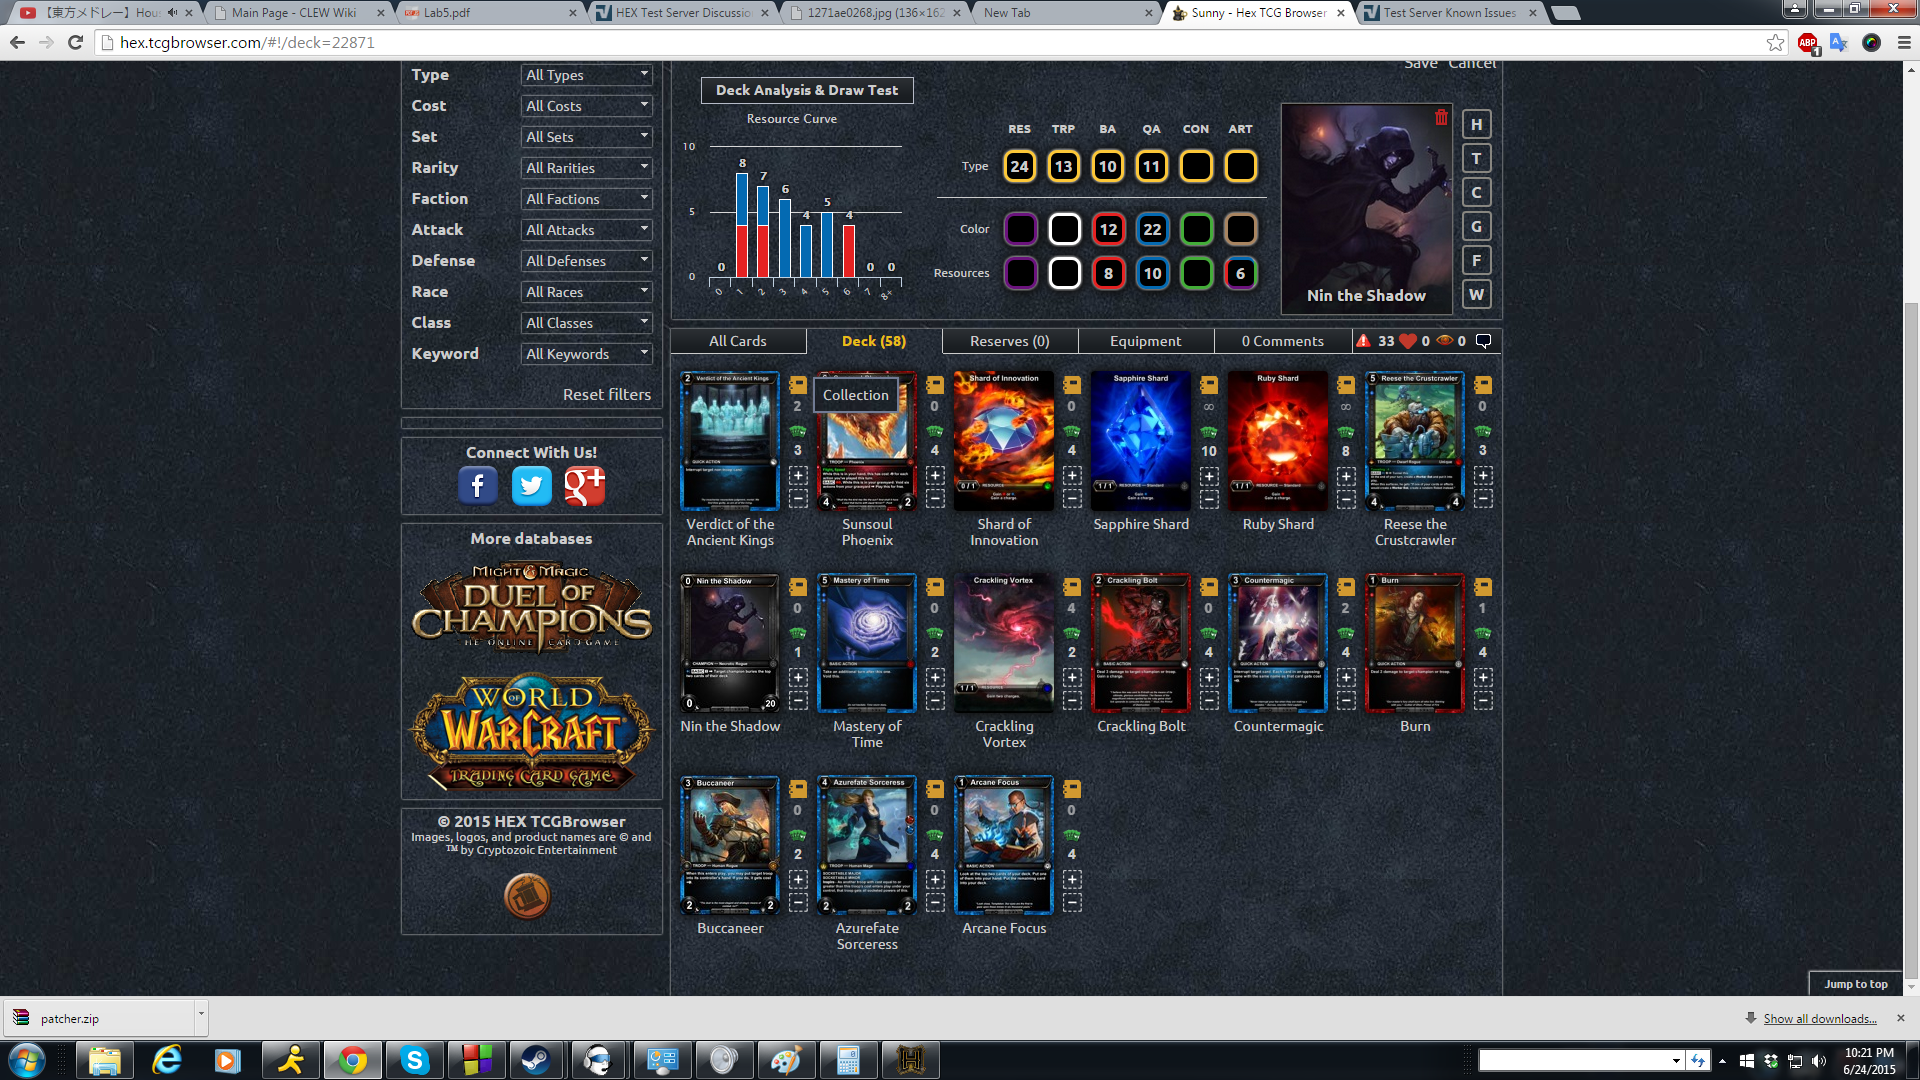Viewport: 1920px width, 1080px height.
Task: Add one Sunsoul Phoenix to deck
Action: pyautogui.click(x=935, y=475)
